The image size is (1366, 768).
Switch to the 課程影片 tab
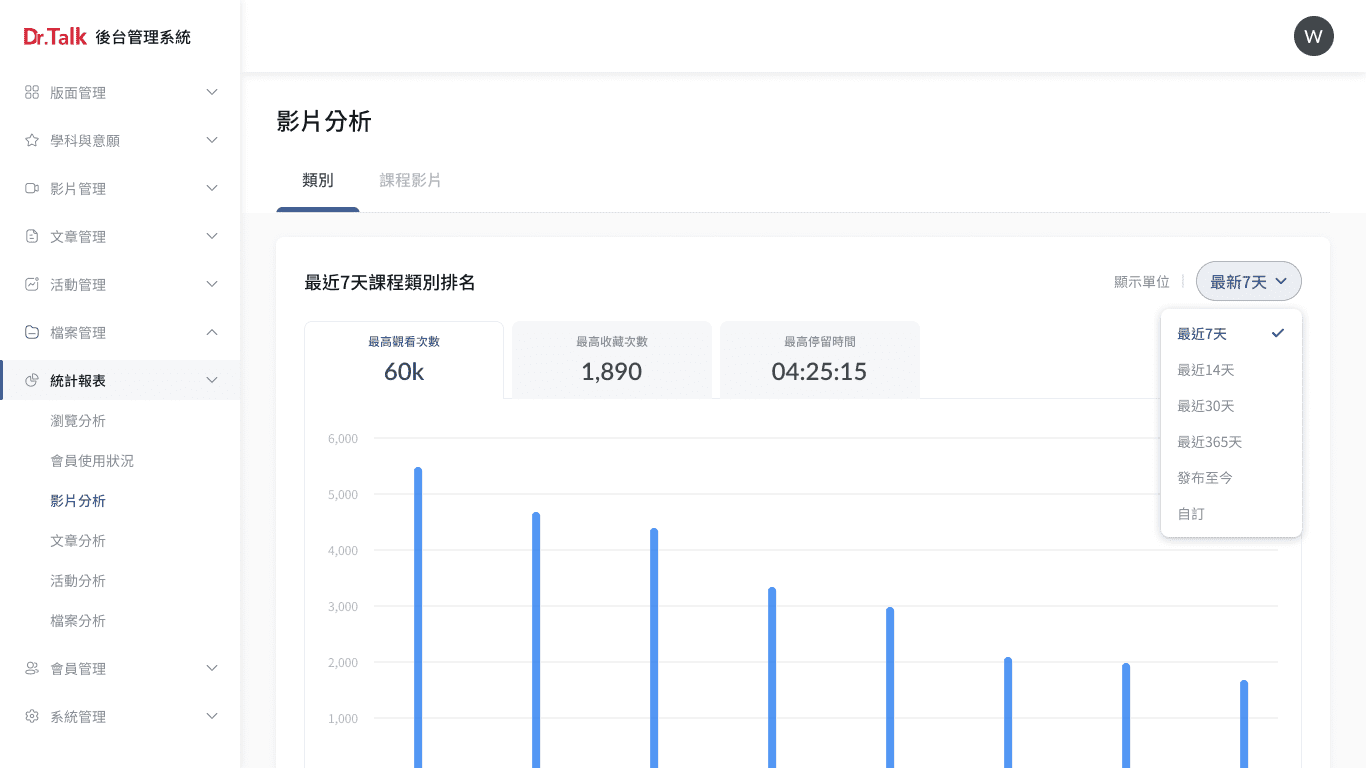(x=410, y=181)
